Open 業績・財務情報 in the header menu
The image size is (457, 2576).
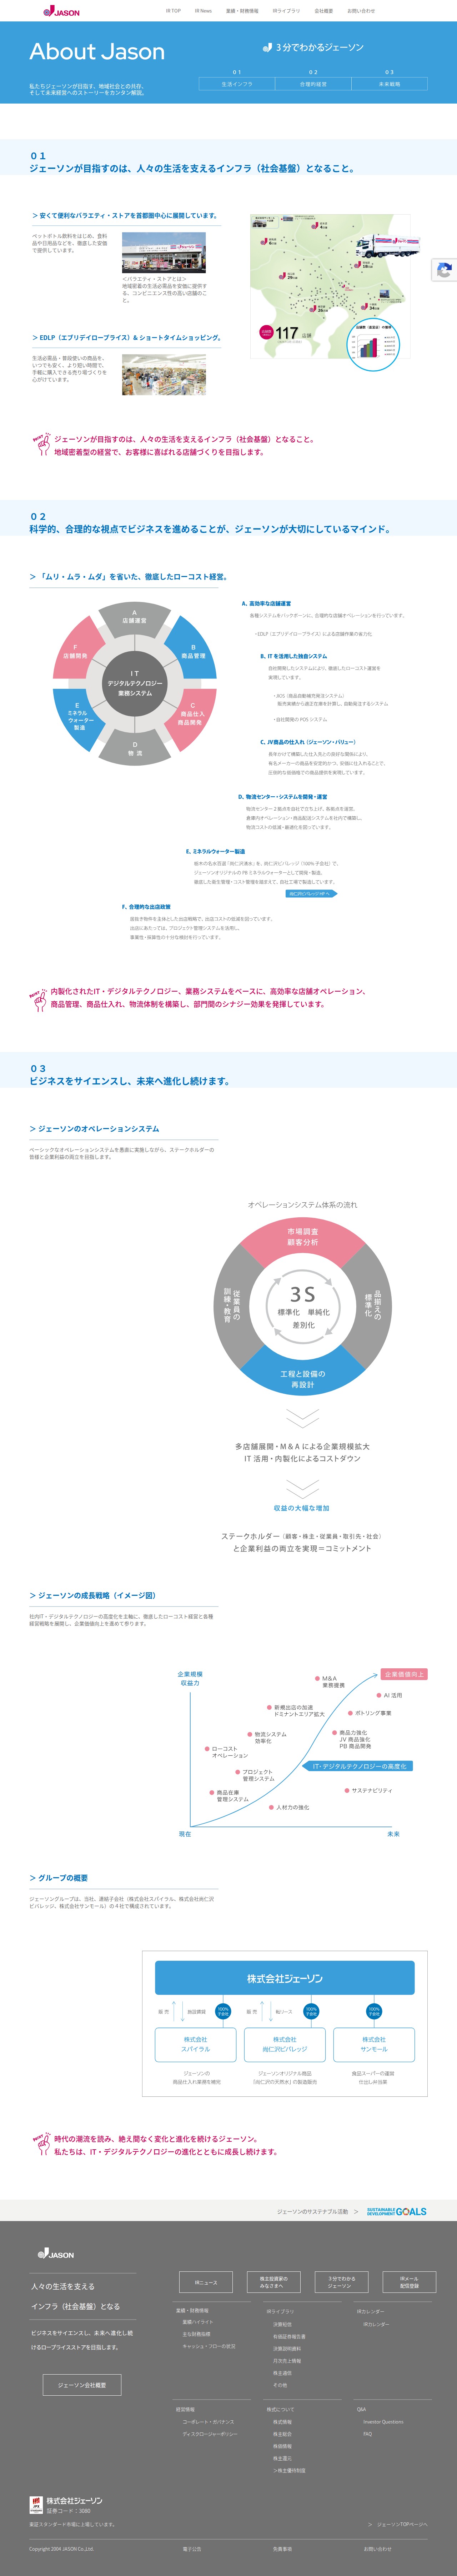pos(242,11)
